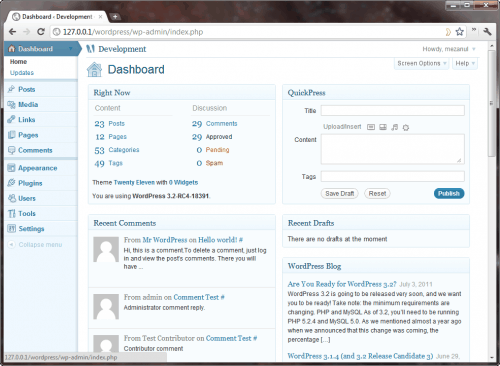
Task: Open the Howdy user dropdown arrow
Action: point(474,49)
